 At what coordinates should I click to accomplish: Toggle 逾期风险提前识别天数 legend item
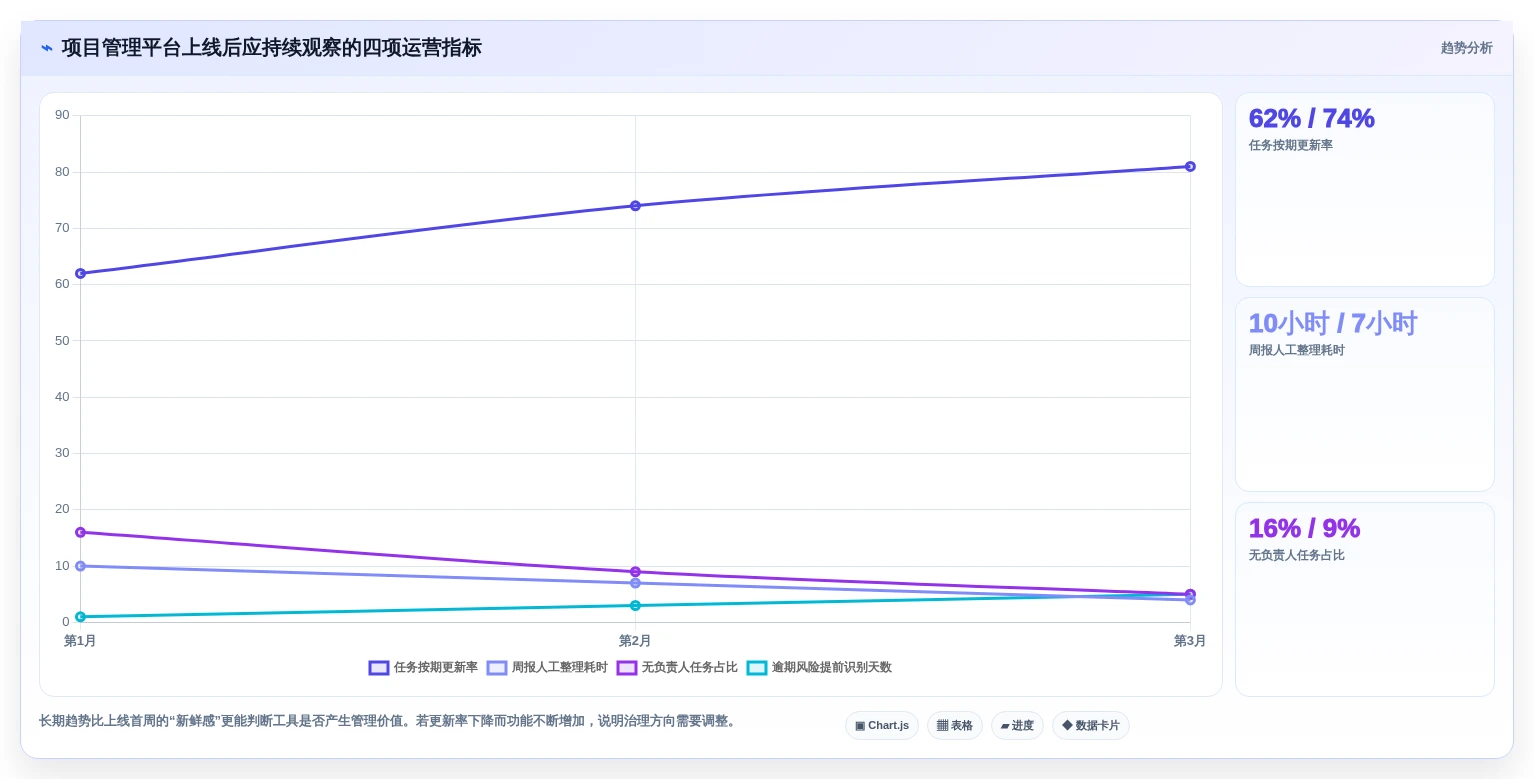(819, 667)
